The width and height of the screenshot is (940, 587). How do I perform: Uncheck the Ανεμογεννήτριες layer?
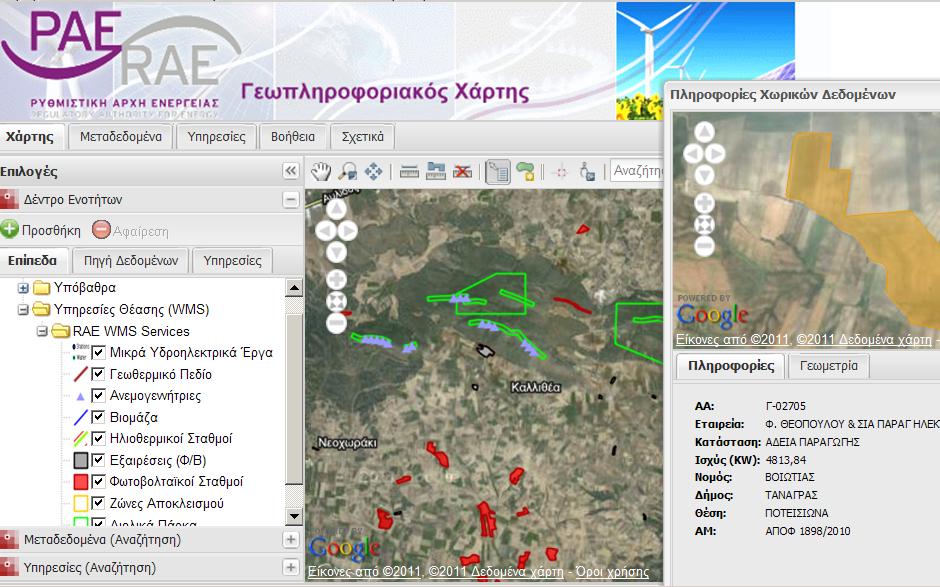point(99,396)
